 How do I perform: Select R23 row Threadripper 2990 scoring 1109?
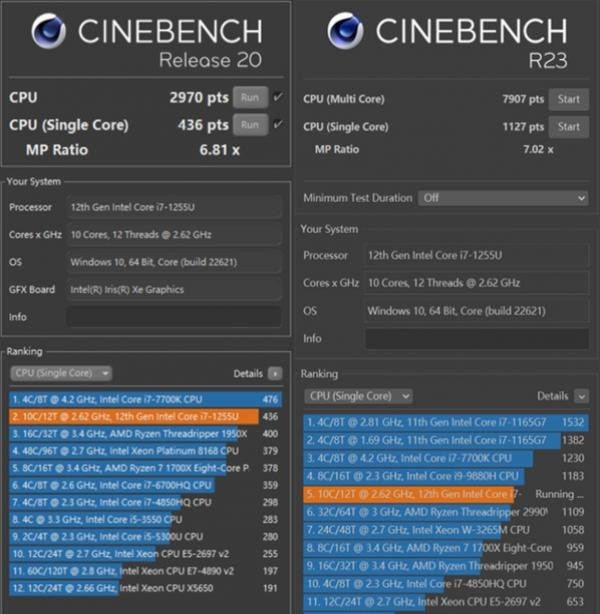click(446, 512)
